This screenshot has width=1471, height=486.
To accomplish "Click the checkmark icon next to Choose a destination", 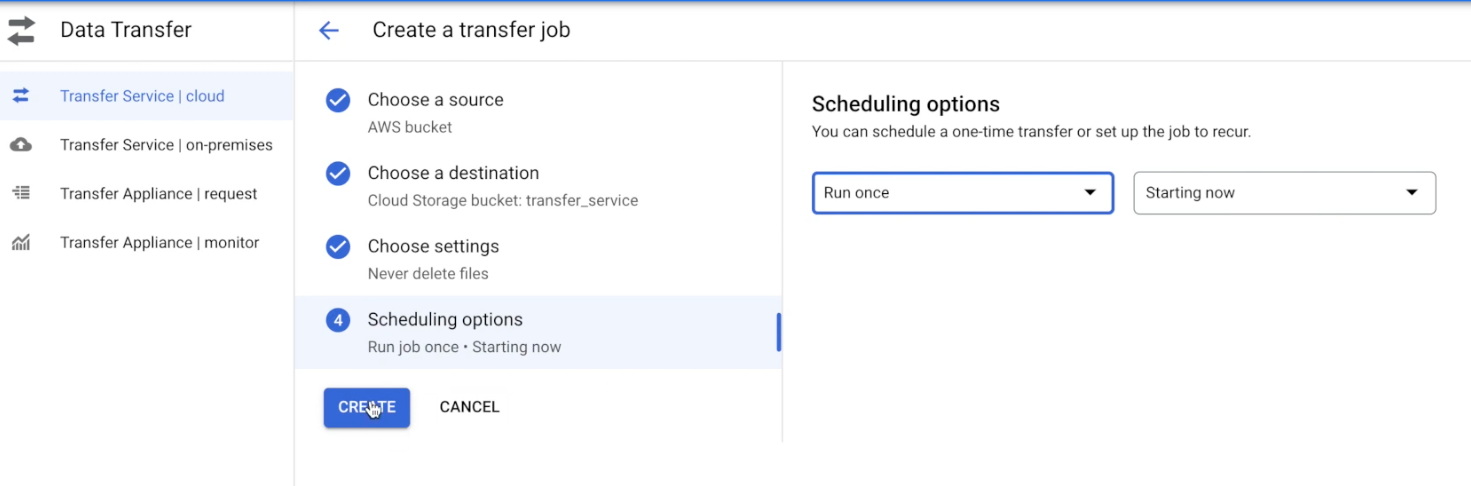I will (x=338, y=173).
